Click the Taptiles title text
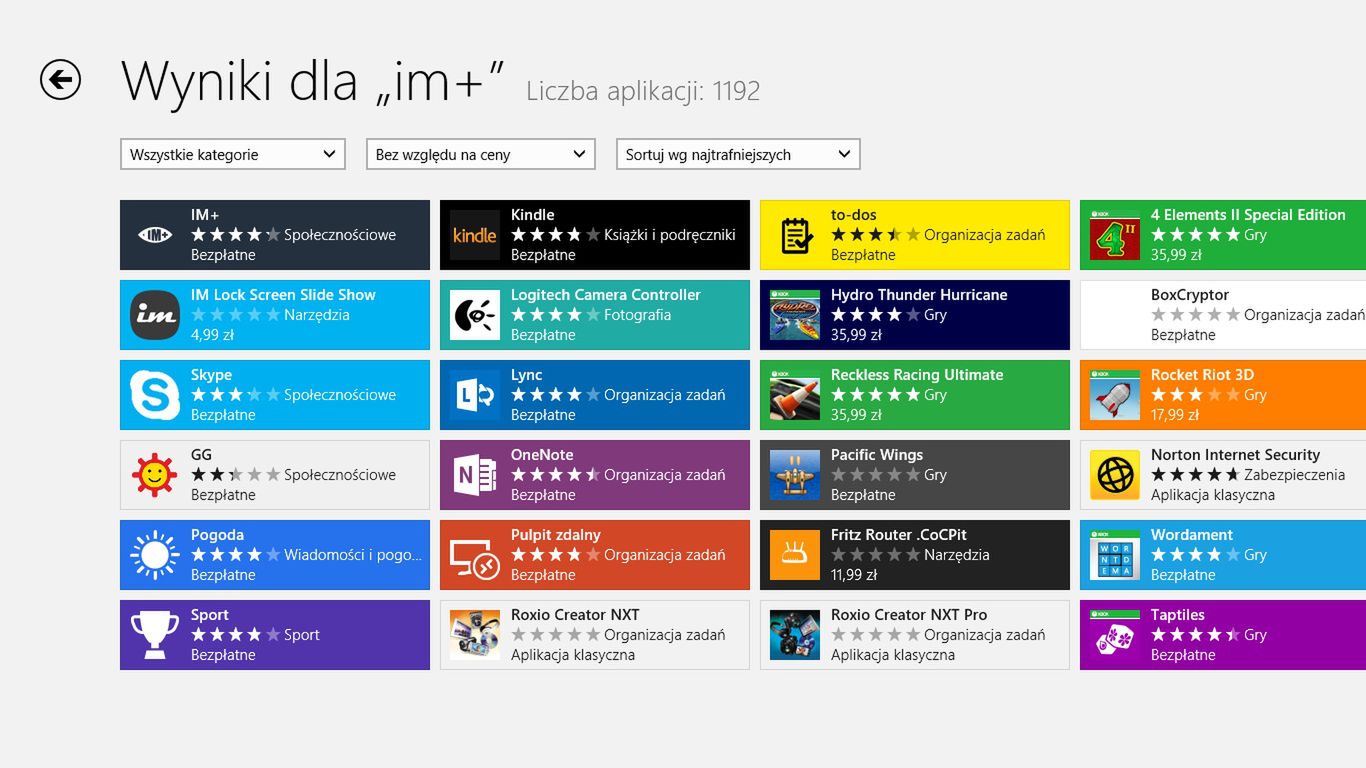The height and width of the screenshot is (768, 1366). [1178, 615]
